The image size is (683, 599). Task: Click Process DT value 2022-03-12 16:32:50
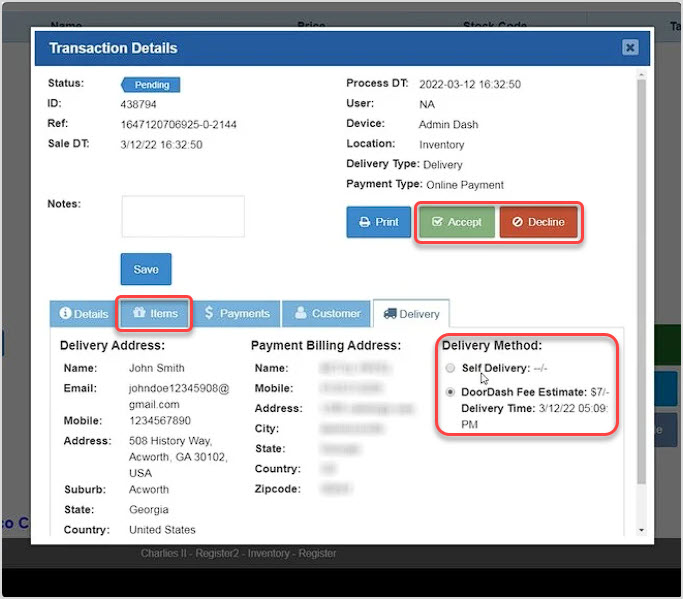click(x=470, y=85)
